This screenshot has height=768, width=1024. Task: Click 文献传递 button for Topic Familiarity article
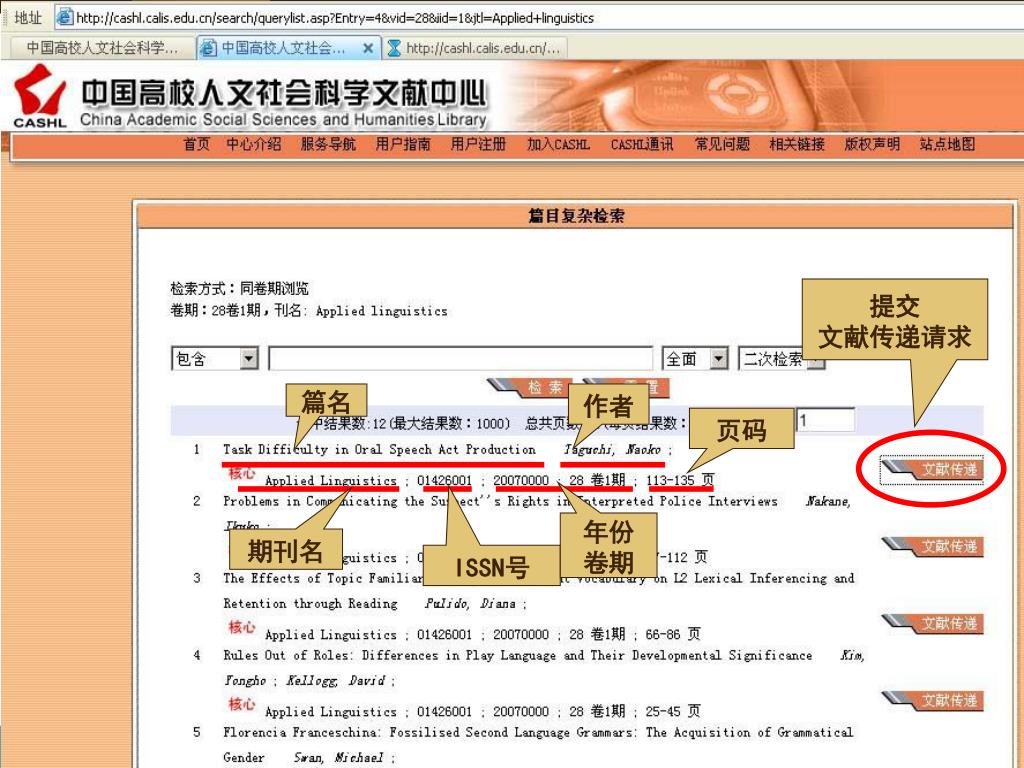pos(933,623)
